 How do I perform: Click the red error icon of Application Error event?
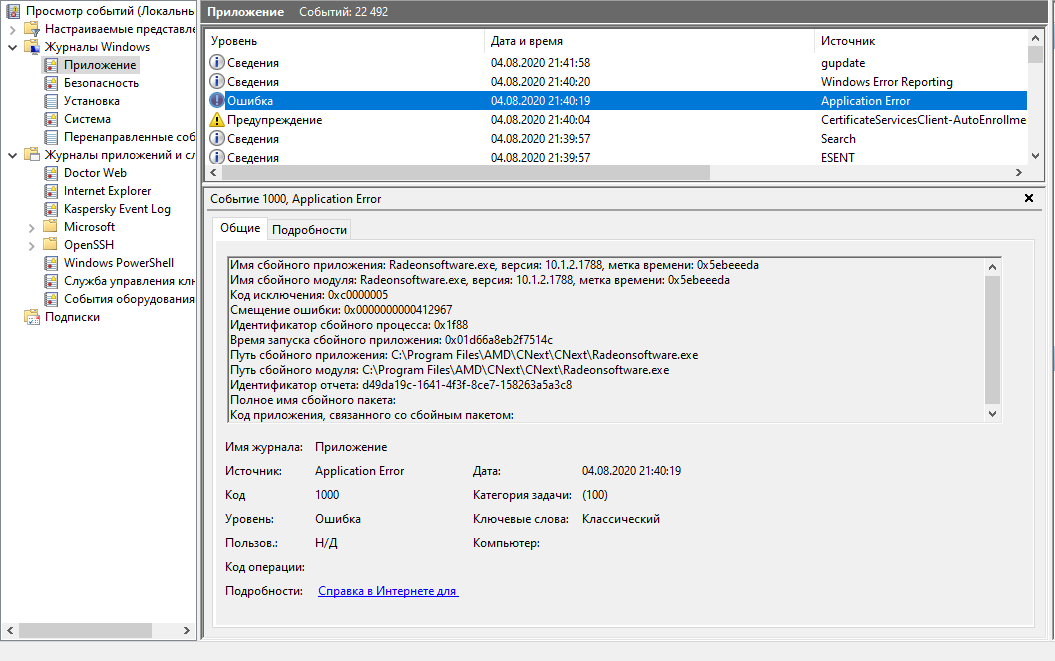pos(217,100)
